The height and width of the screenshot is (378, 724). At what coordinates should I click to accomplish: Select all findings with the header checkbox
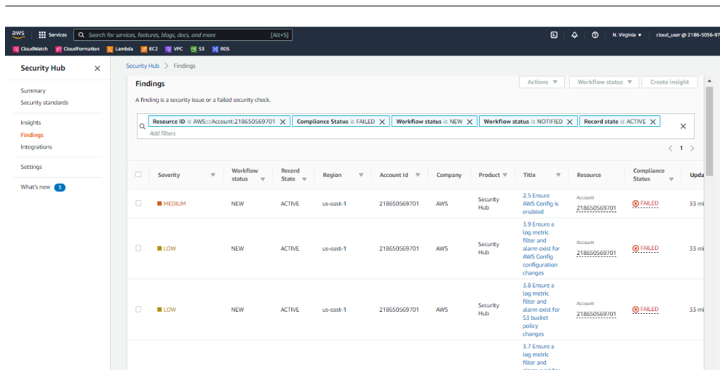138,174
